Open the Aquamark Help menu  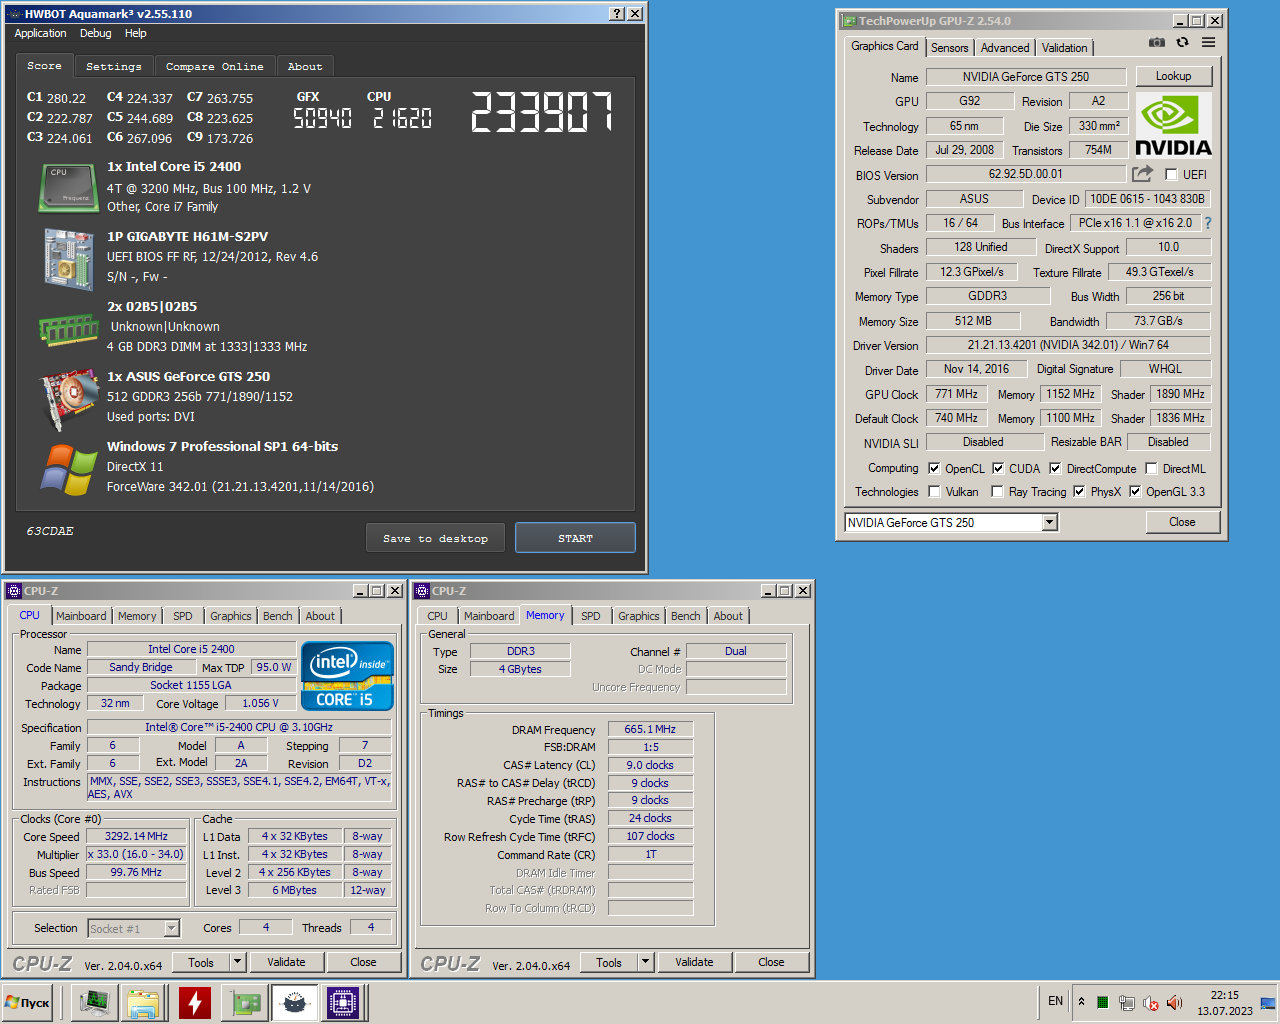coord(136,33)
